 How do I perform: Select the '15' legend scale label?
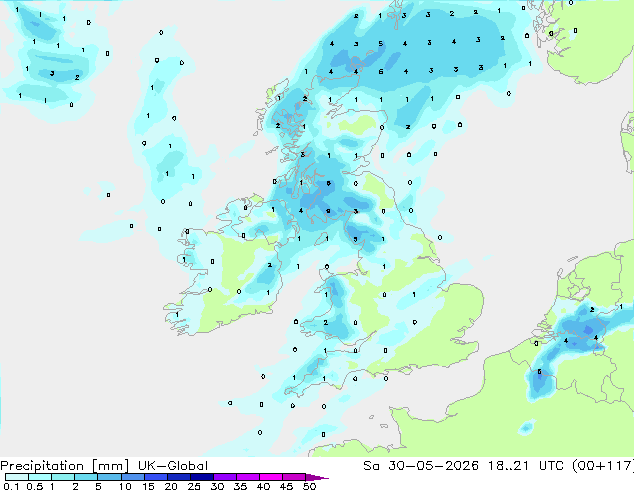[x=149, y=486]
